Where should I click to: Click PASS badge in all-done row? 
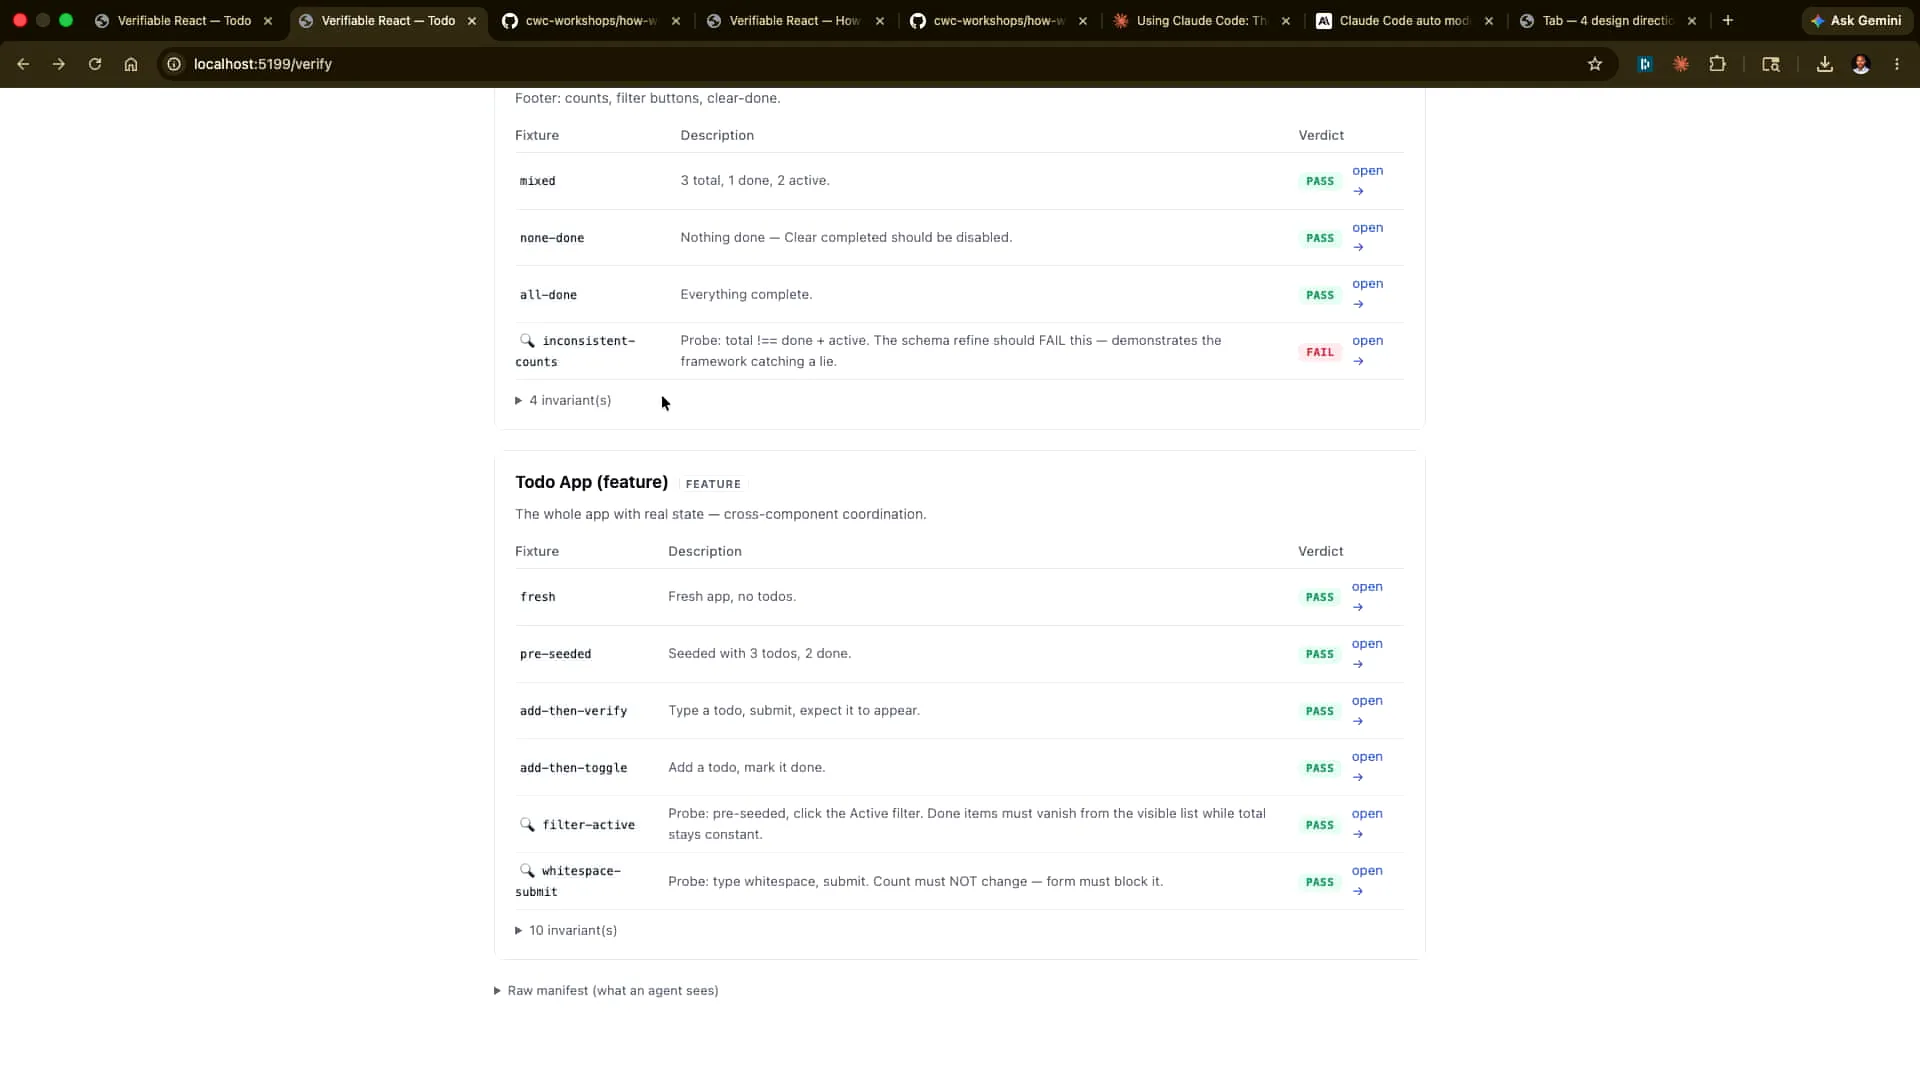1320,295
